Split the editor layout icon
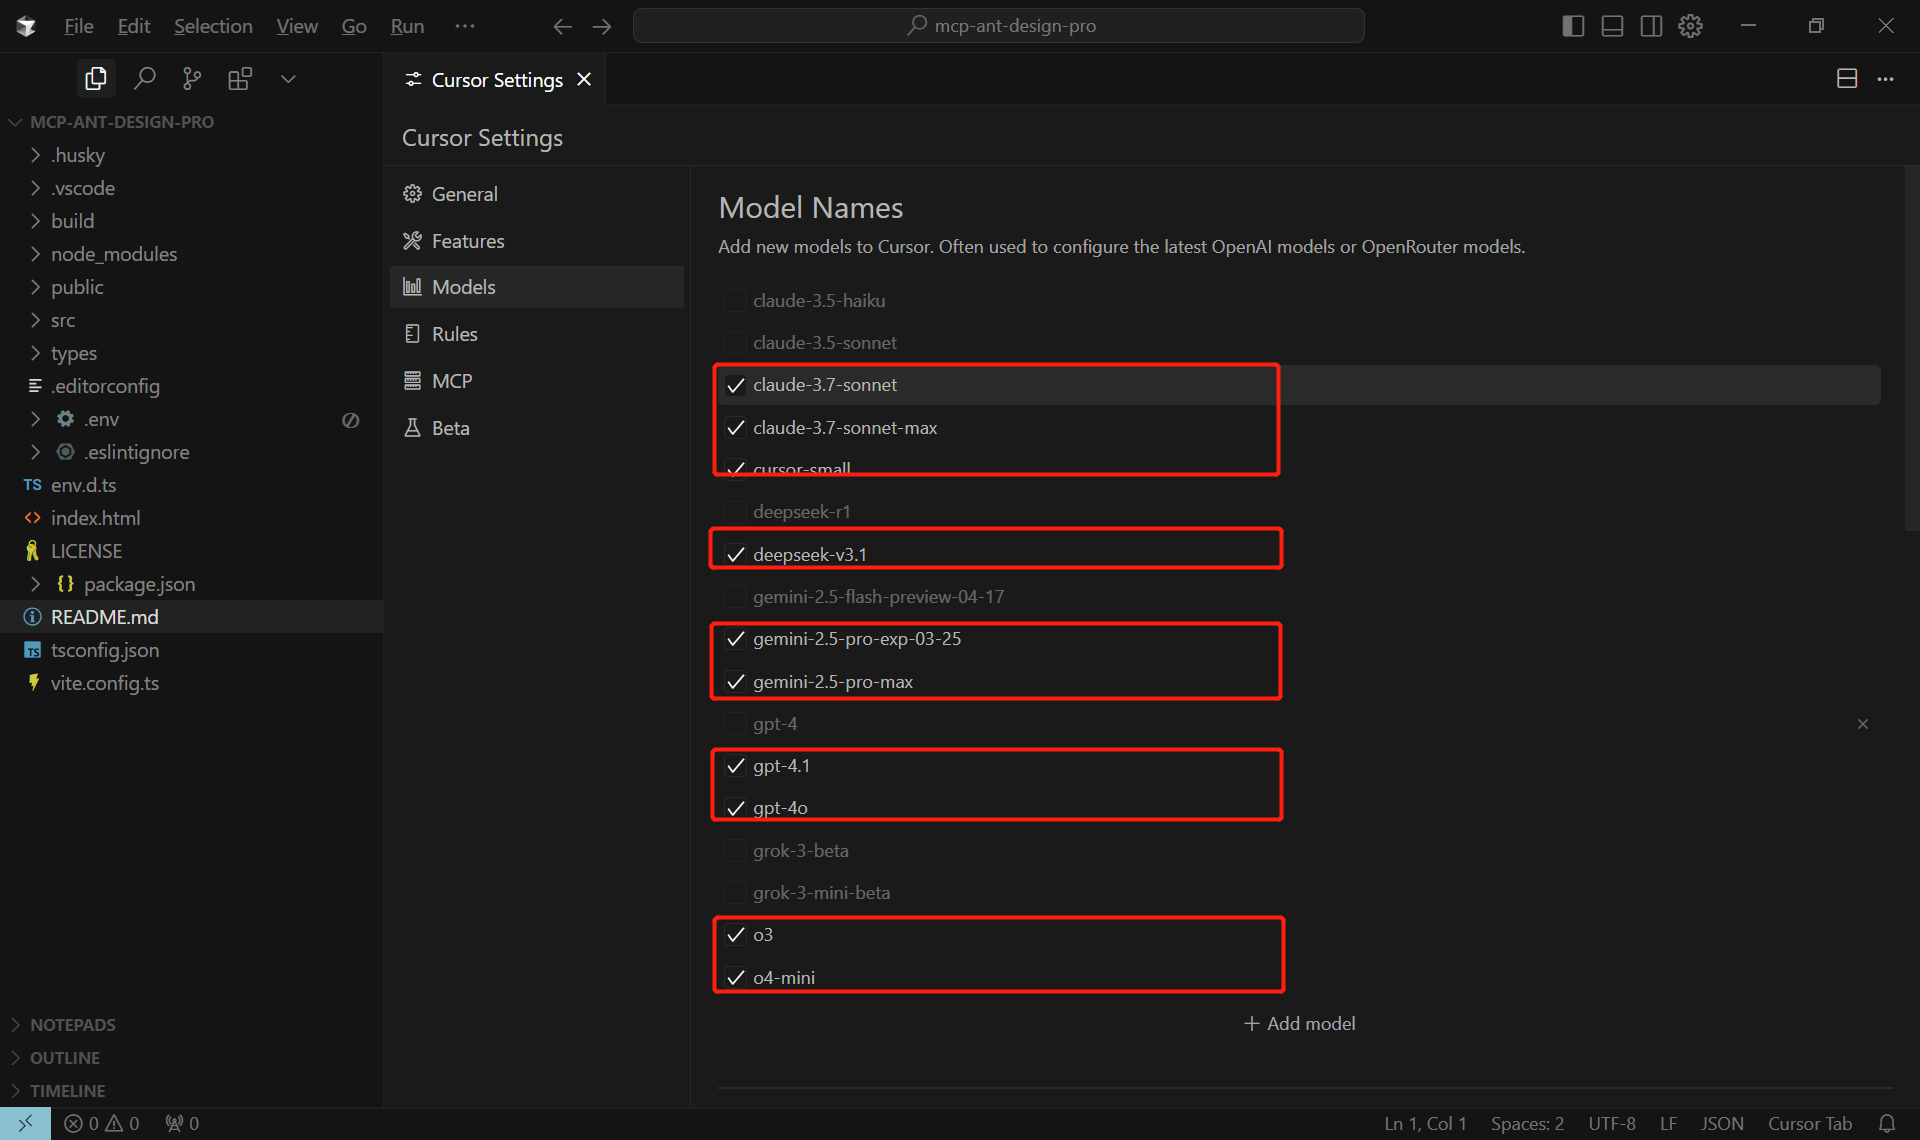 [x=1847, y=79]
